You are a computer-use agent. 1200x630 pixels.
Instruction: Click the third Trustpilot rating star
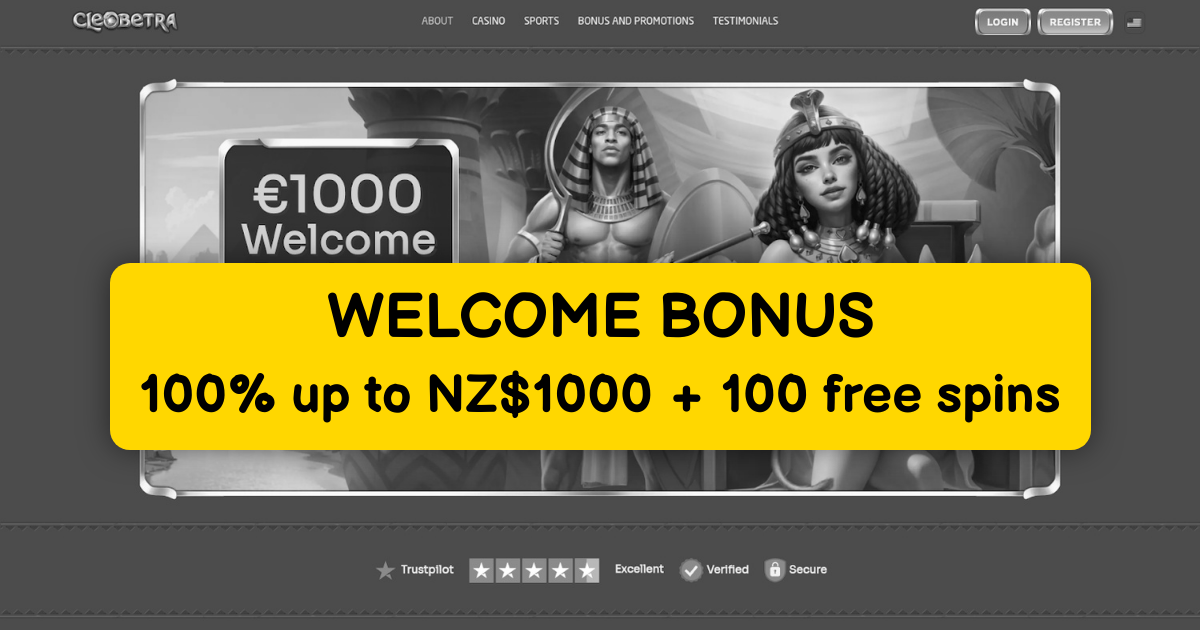pyautogui.click(x=534, y=571)
